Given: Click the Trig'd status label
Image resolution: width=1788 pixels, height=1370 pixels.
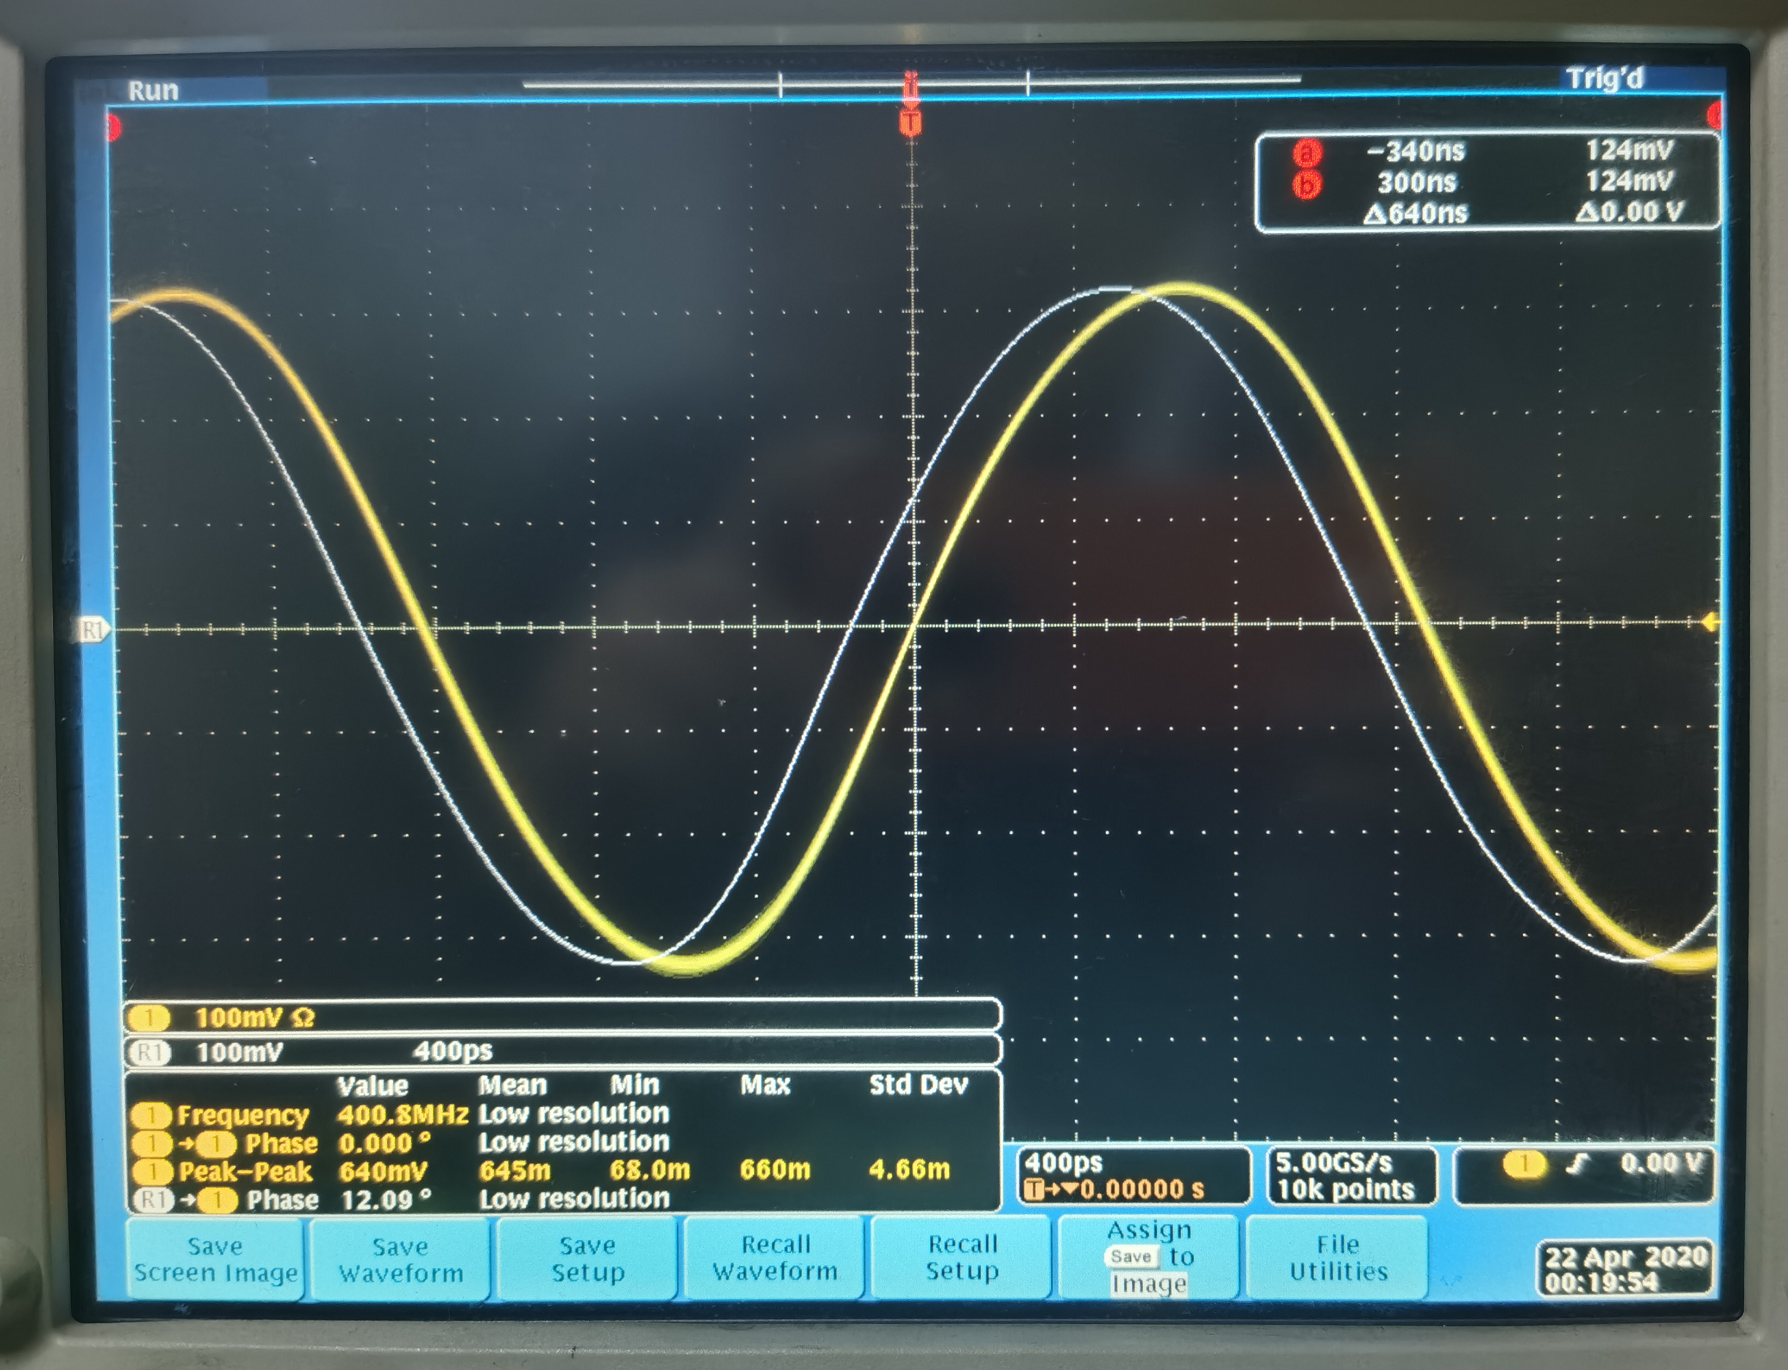Looking at the screenshot, I should tap(1604, 78).
